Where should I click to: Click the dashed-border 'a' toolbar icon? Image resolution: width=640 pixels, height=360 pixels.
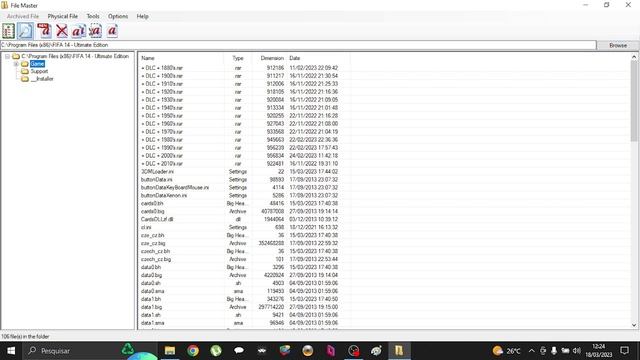coord(95,31)
